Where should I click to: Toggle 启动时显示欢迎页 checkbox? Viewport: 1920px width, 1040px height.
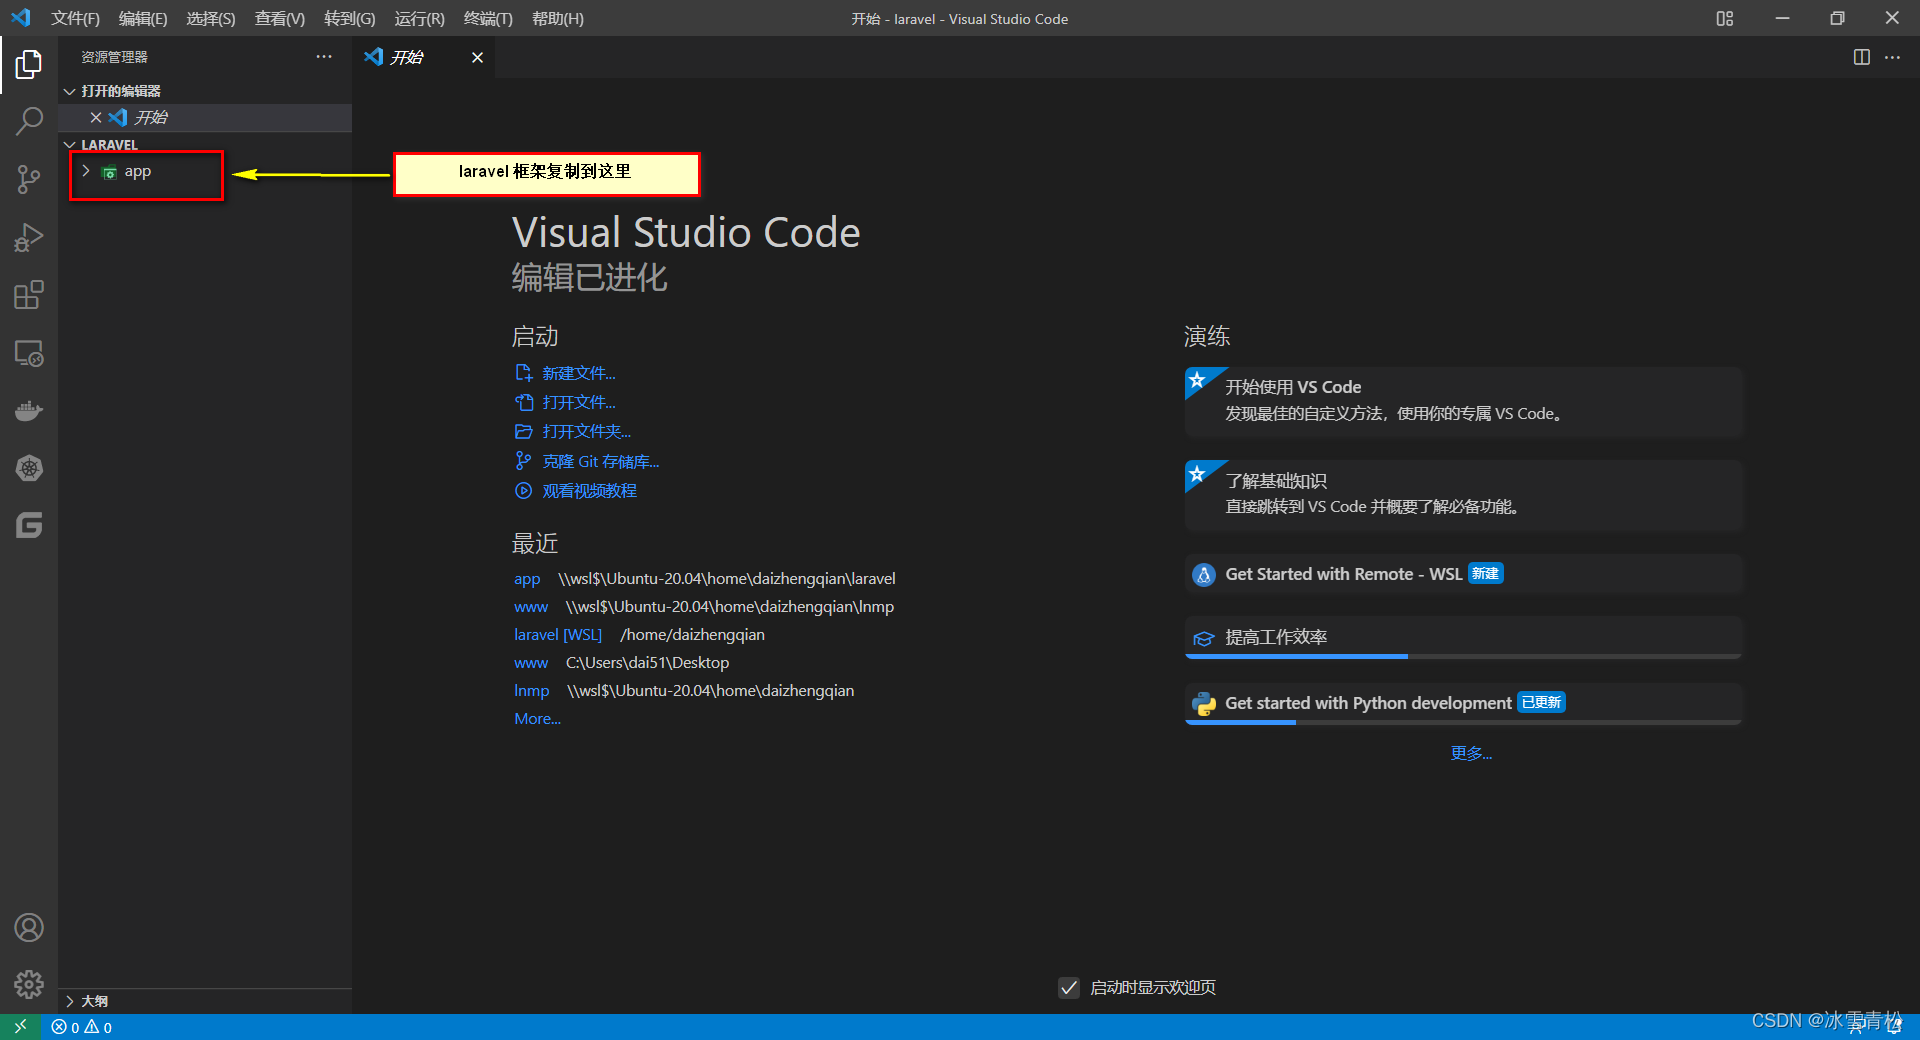[1069, 988]
